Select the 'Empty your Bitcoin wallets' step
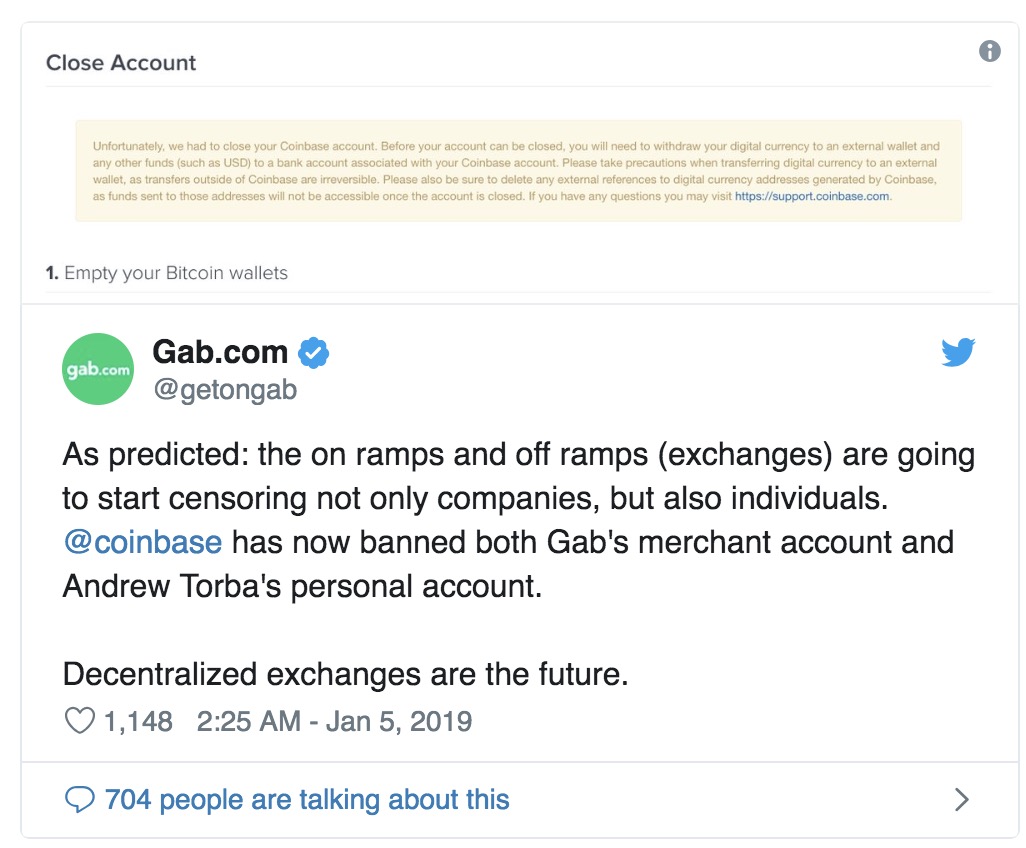The height and width of the screenshot is (848, 1026). pyautogui.click(x=176, y=273)
